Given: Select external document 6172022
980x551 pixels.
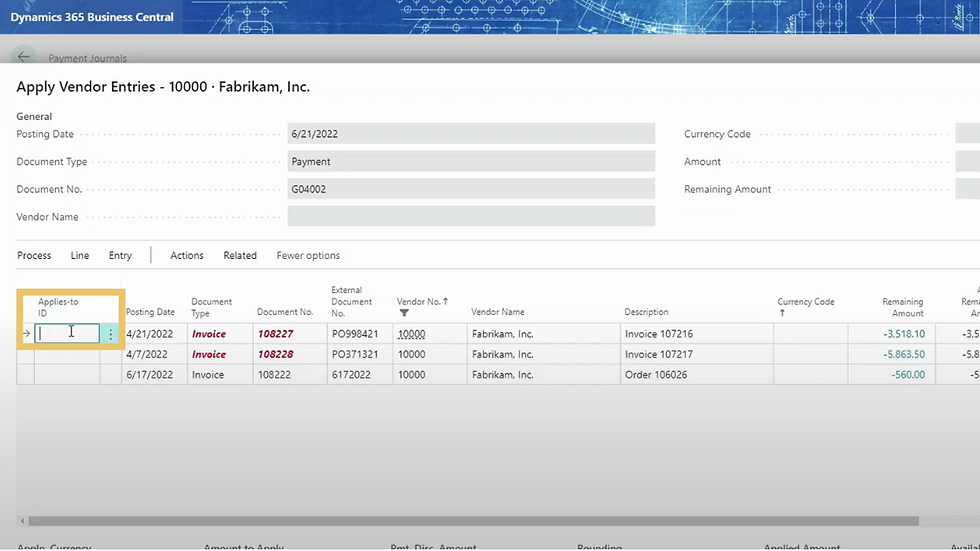Looking at the screenshot, I should 360,375.
